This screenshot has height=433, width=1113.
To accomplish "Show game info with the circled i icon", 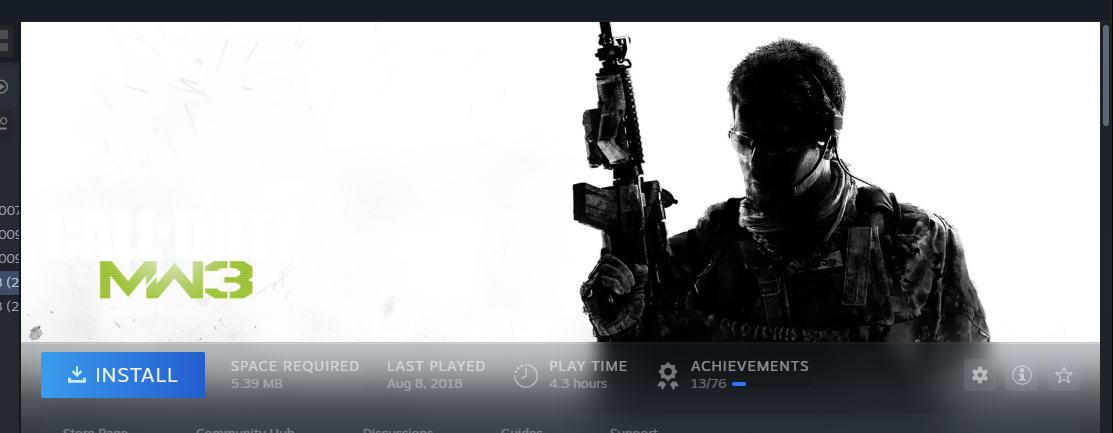I will 1021,375.
